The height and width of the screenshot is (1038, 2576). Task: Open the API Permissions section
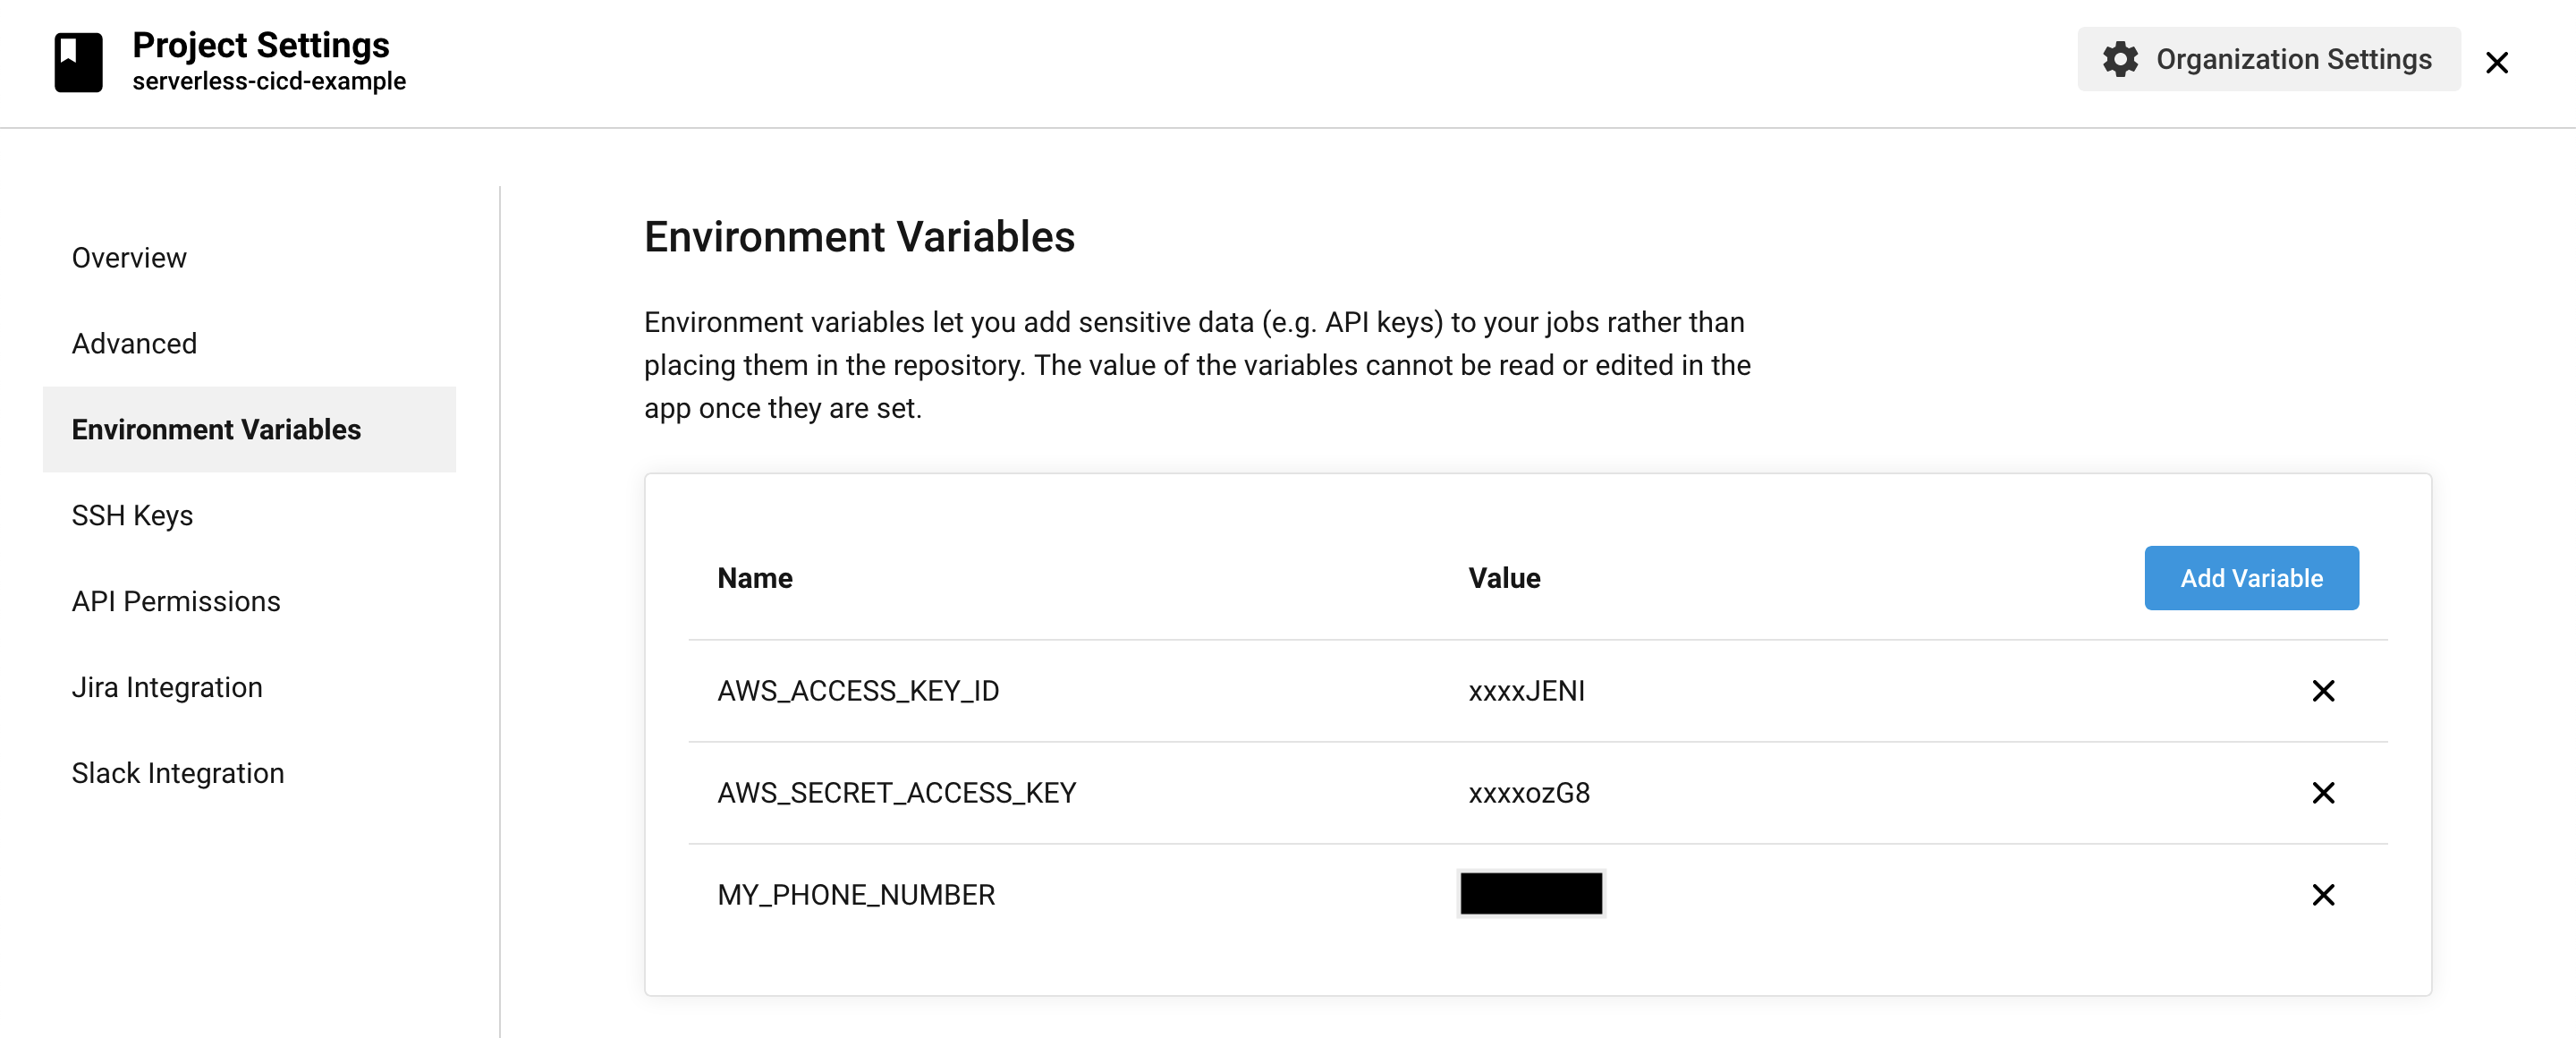tap(175, 601)
